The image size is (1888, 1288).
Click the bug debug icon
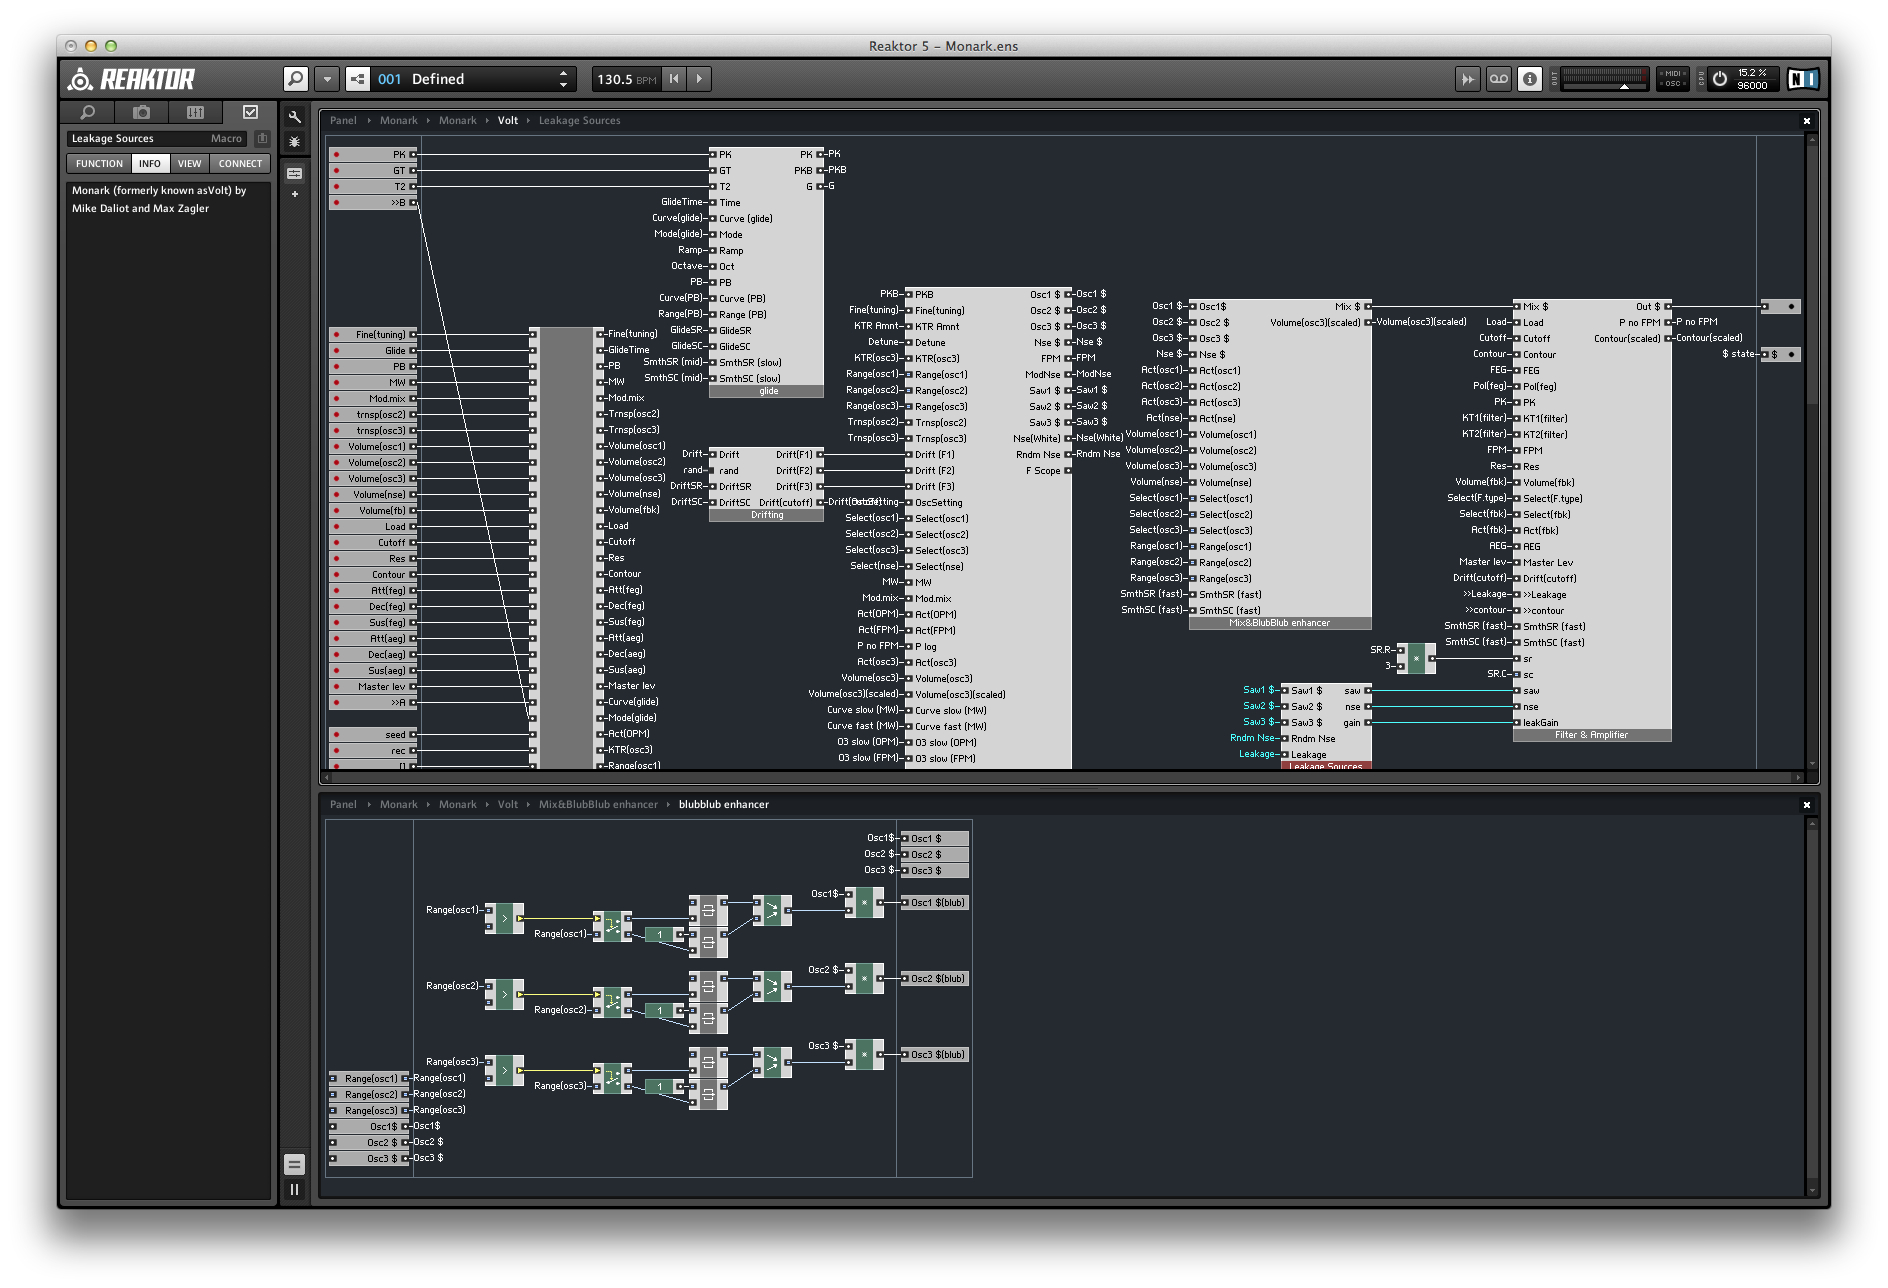[x=294, y=141]
